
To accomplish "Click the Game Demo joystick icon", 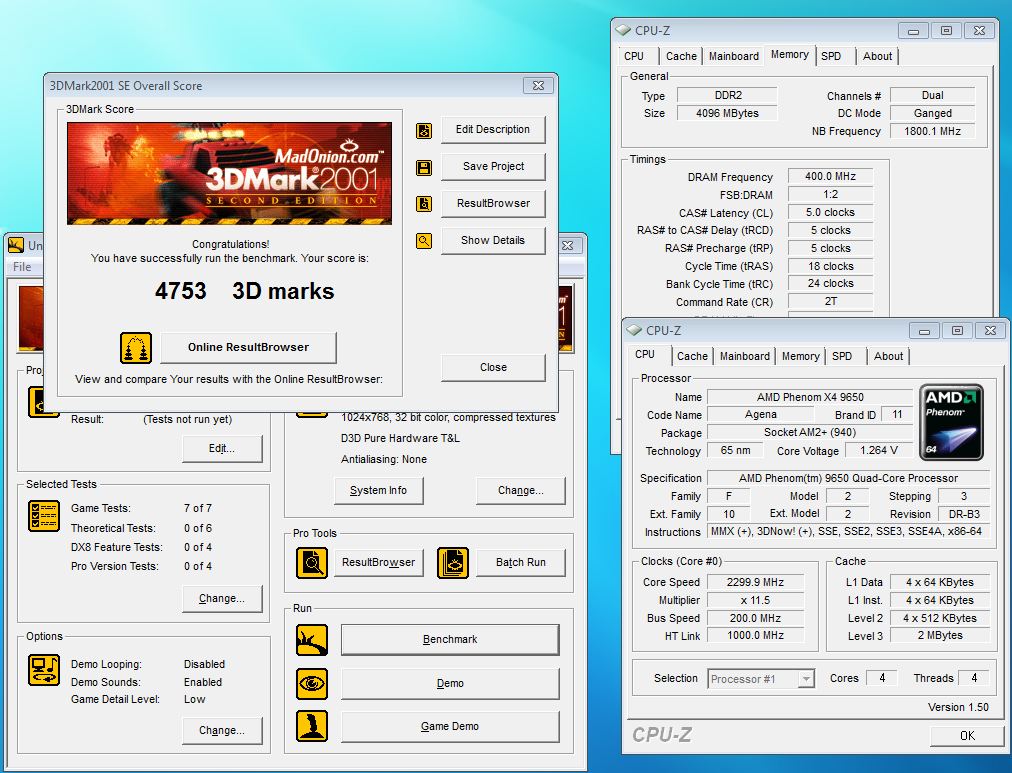I will coord(312,727).
